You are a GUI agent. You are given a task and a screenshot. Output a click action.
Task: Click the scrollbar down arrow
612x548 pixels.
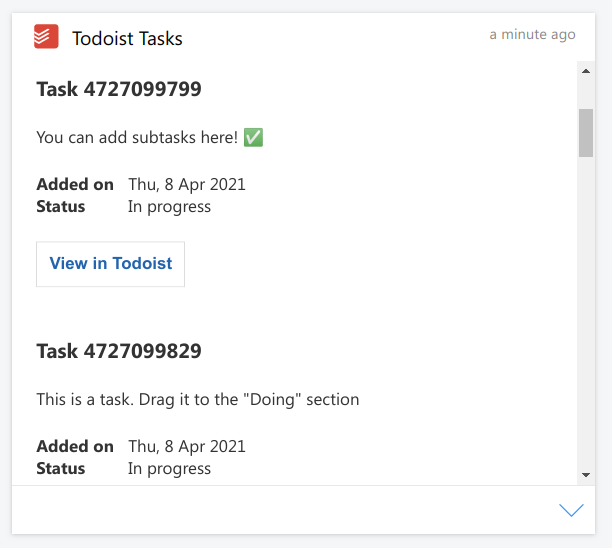pyautogui.click(x=586, y=474)
